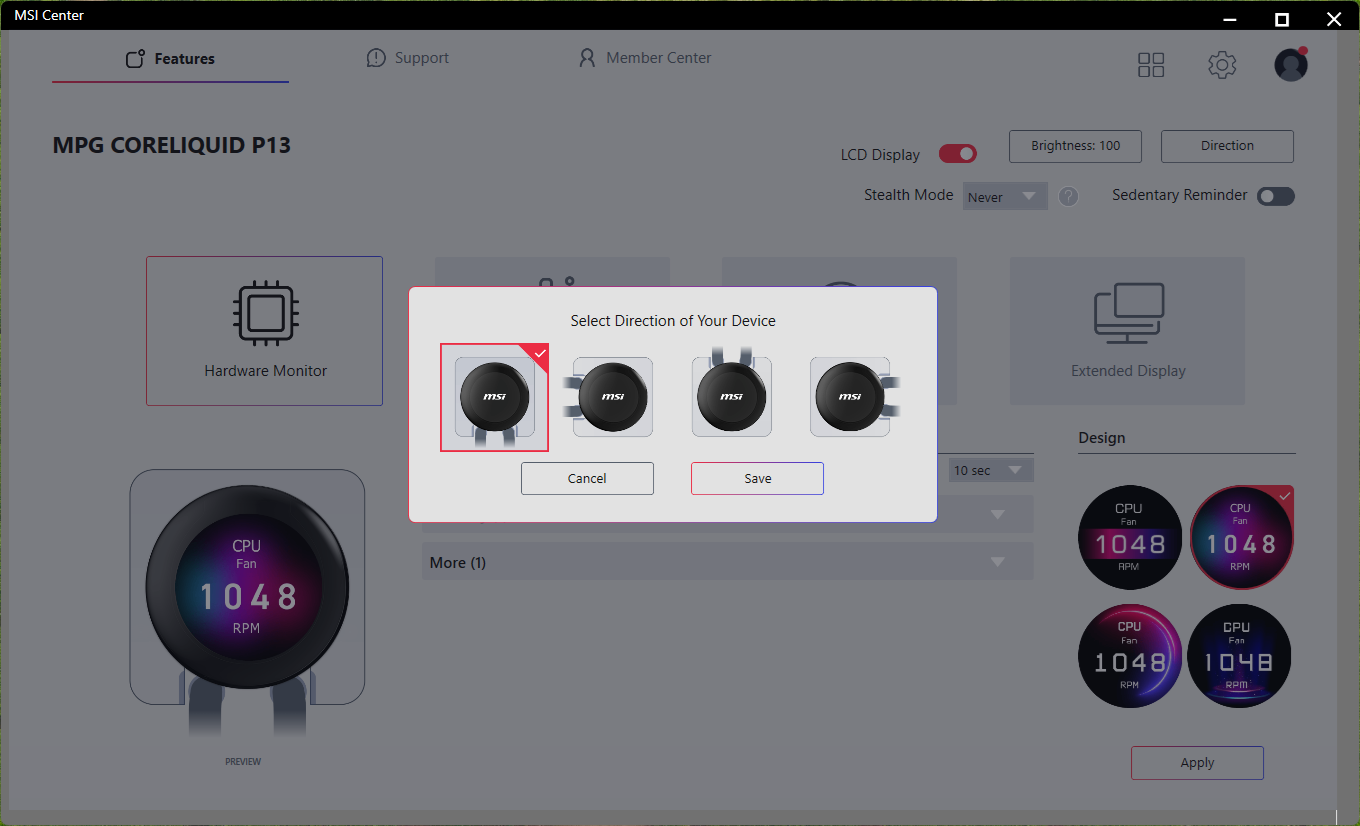Turn off the LCD Display switch

[957, 154]
